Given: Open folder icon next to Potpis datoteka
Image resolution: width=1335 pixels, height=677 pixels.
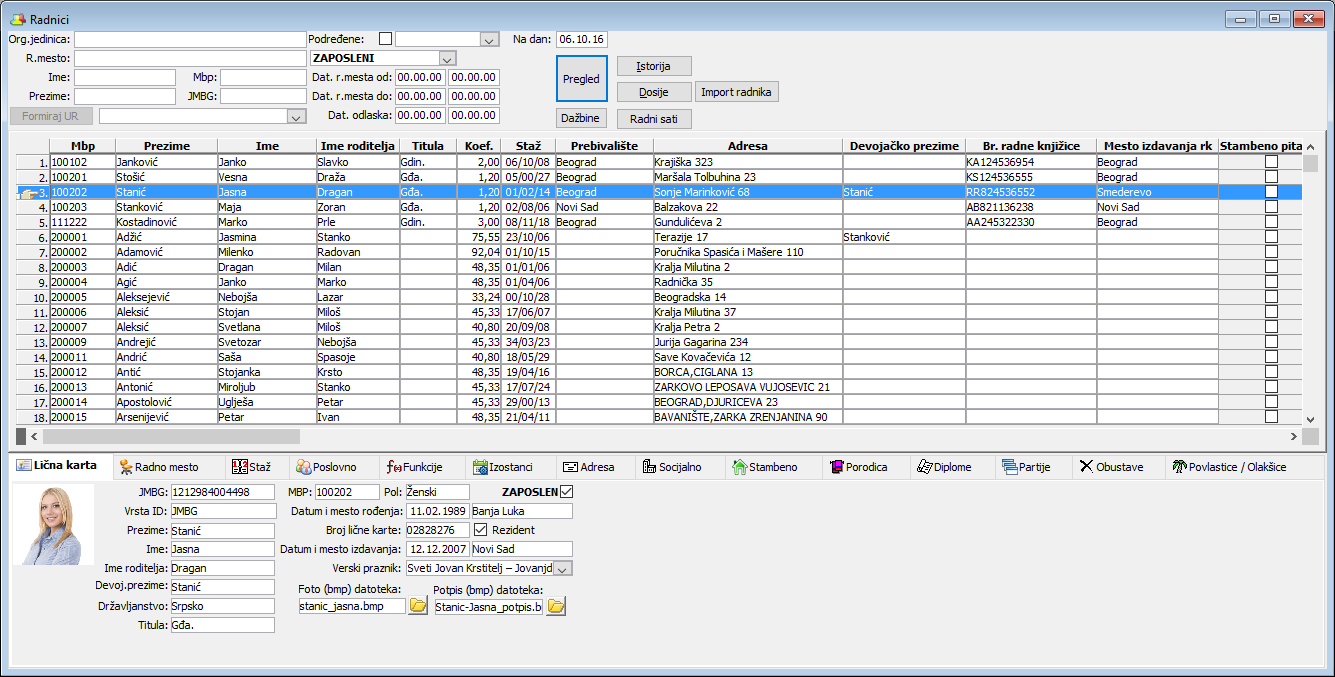Looking at the screenshot, I should (x=555, y=606).
